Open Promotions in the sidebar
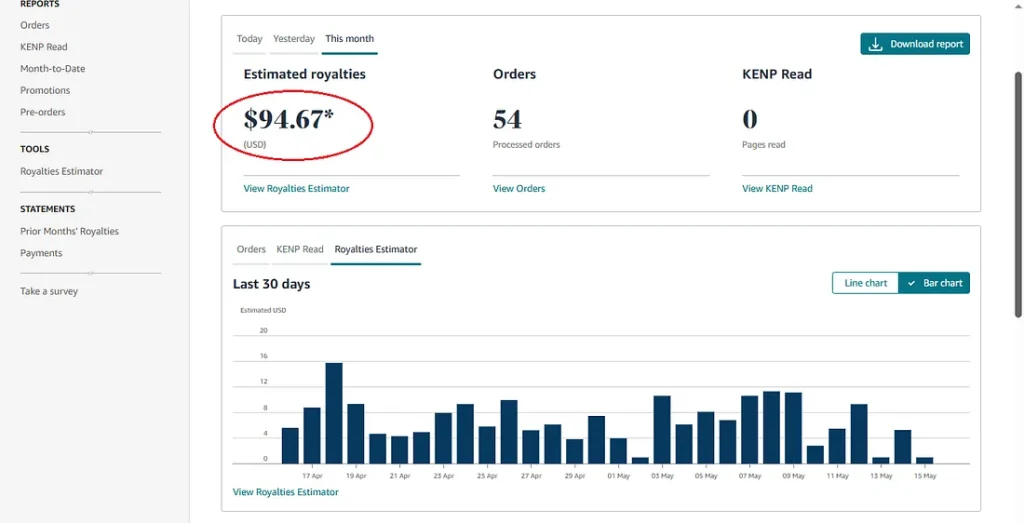This screenshot has width=1024, height=523. (x=45, y=90)
